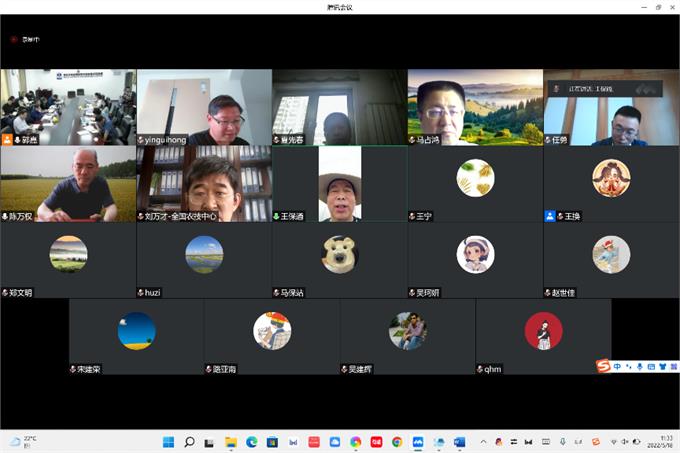Open Windows taskbar search
The width and height of the screenshot is (680, 453).
[189, 441]
